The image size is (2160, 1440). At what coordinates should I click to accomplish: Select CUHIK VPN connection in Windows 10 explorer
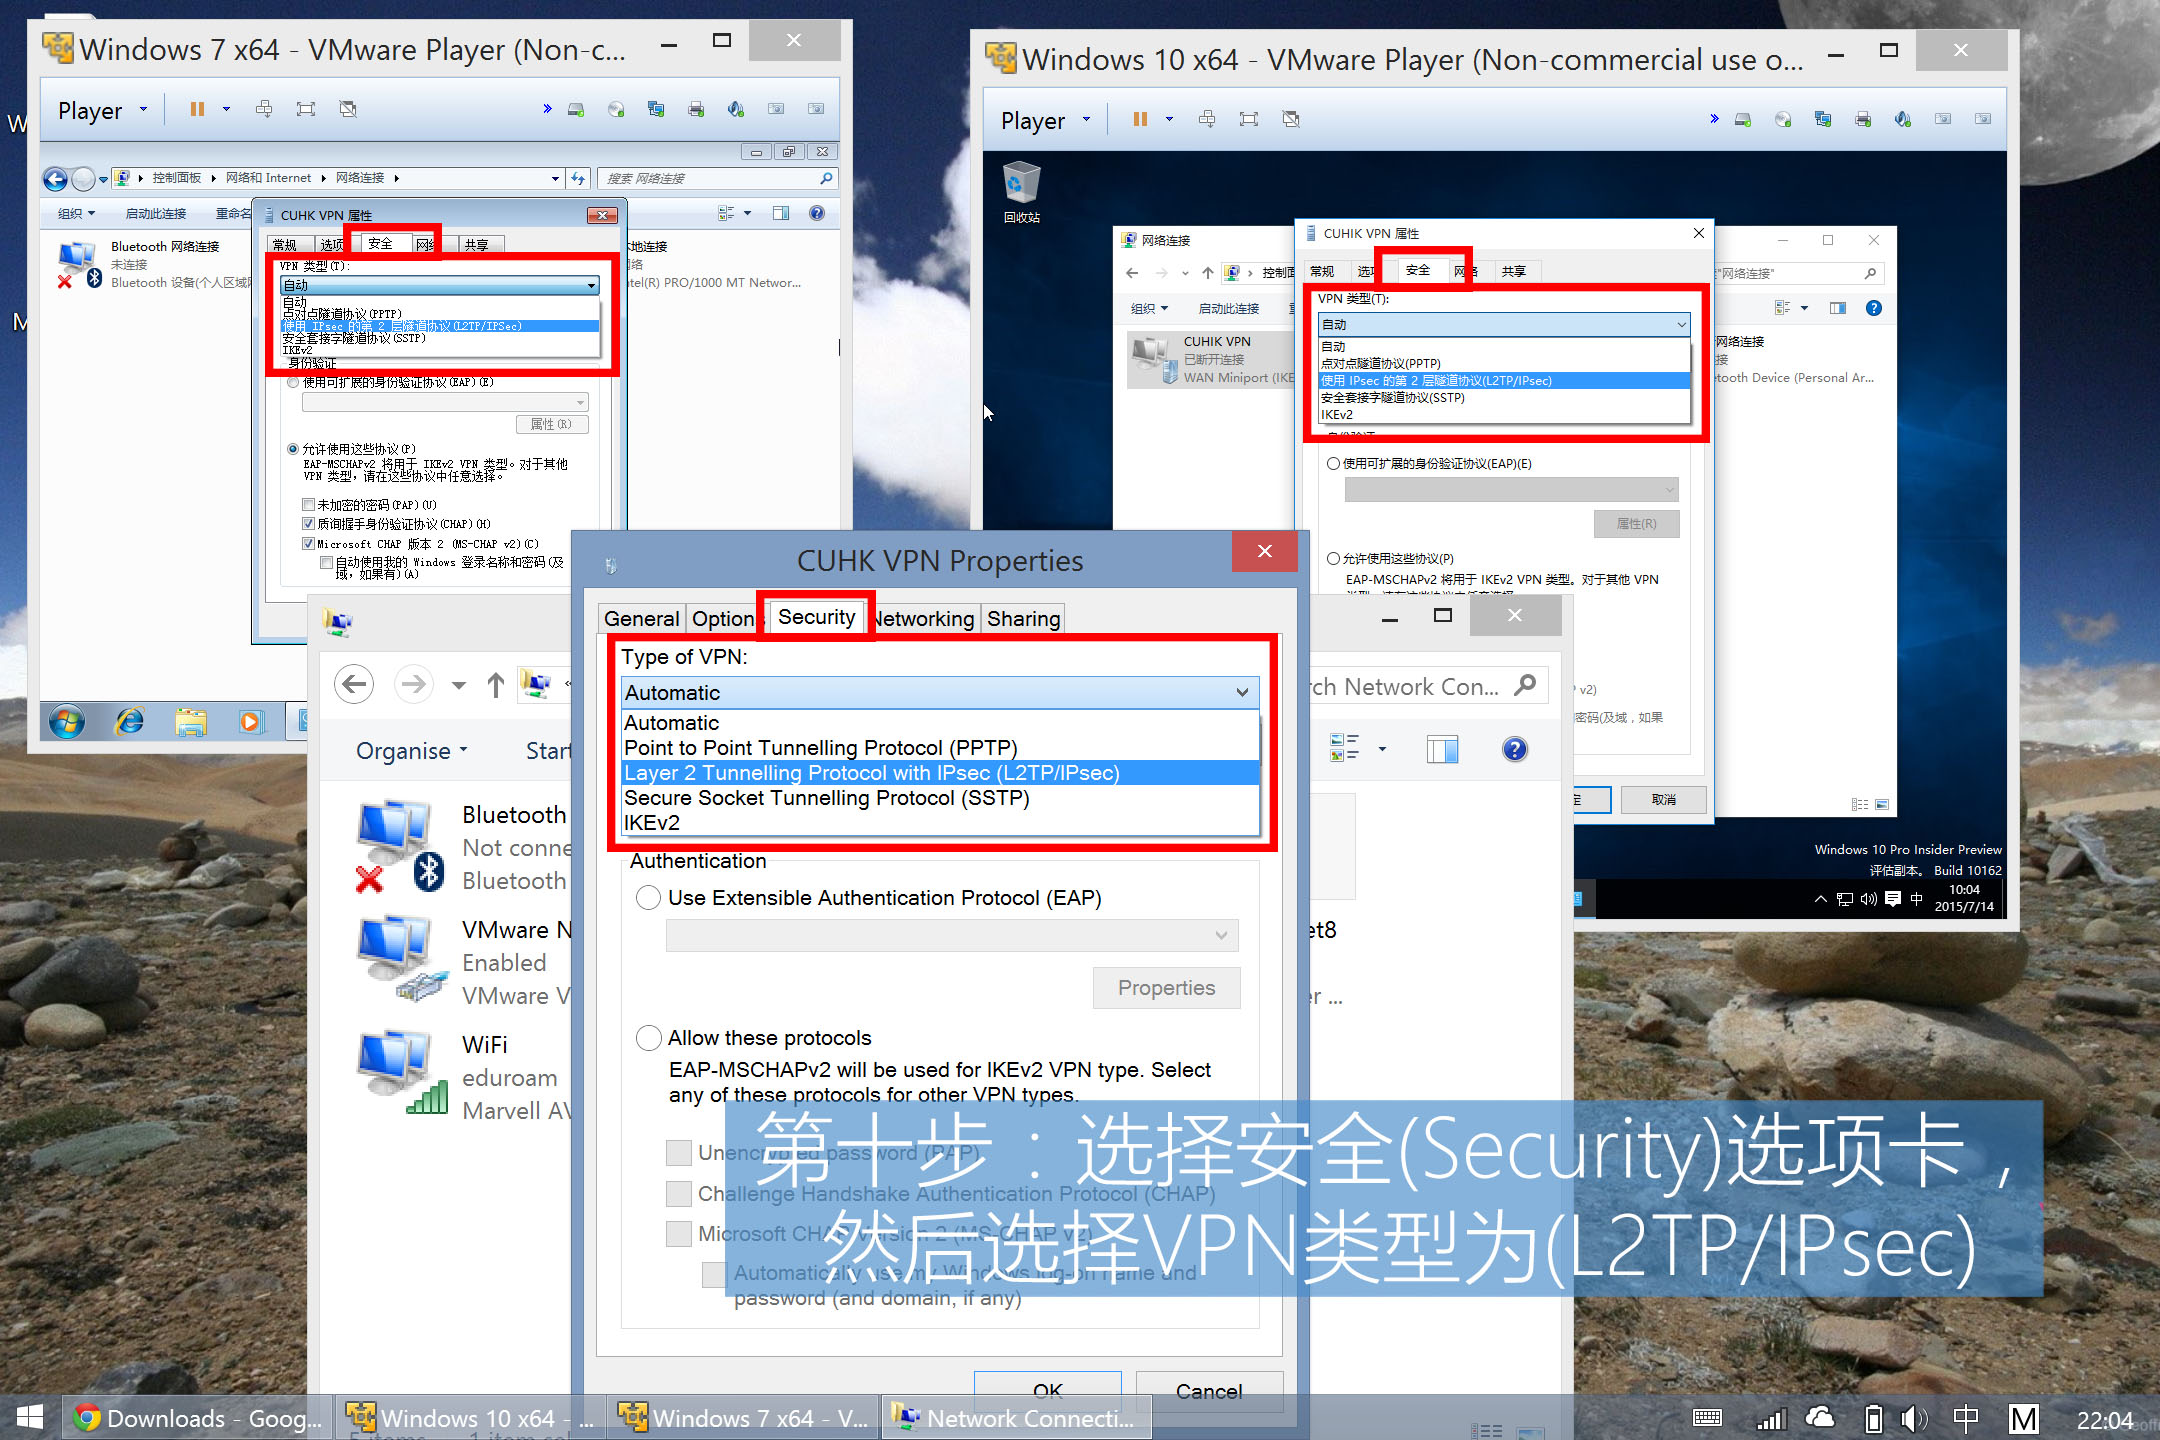1212,360
